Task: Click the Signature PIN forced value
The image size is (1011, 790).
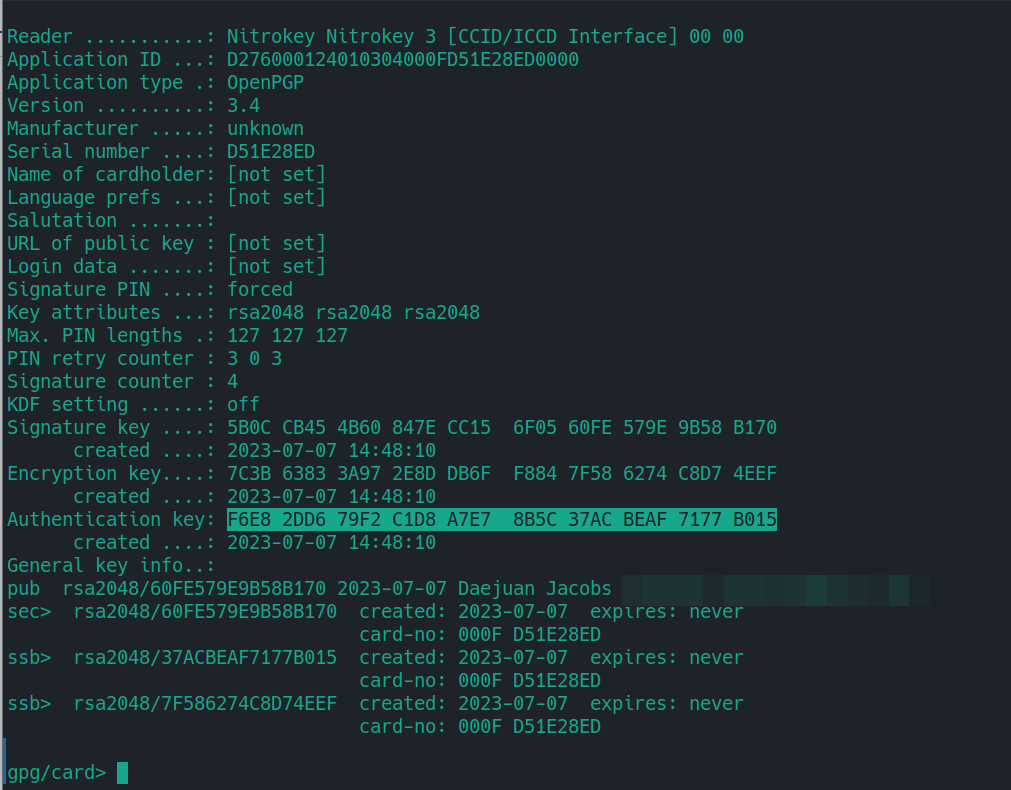Action: [x=260, y=290]
